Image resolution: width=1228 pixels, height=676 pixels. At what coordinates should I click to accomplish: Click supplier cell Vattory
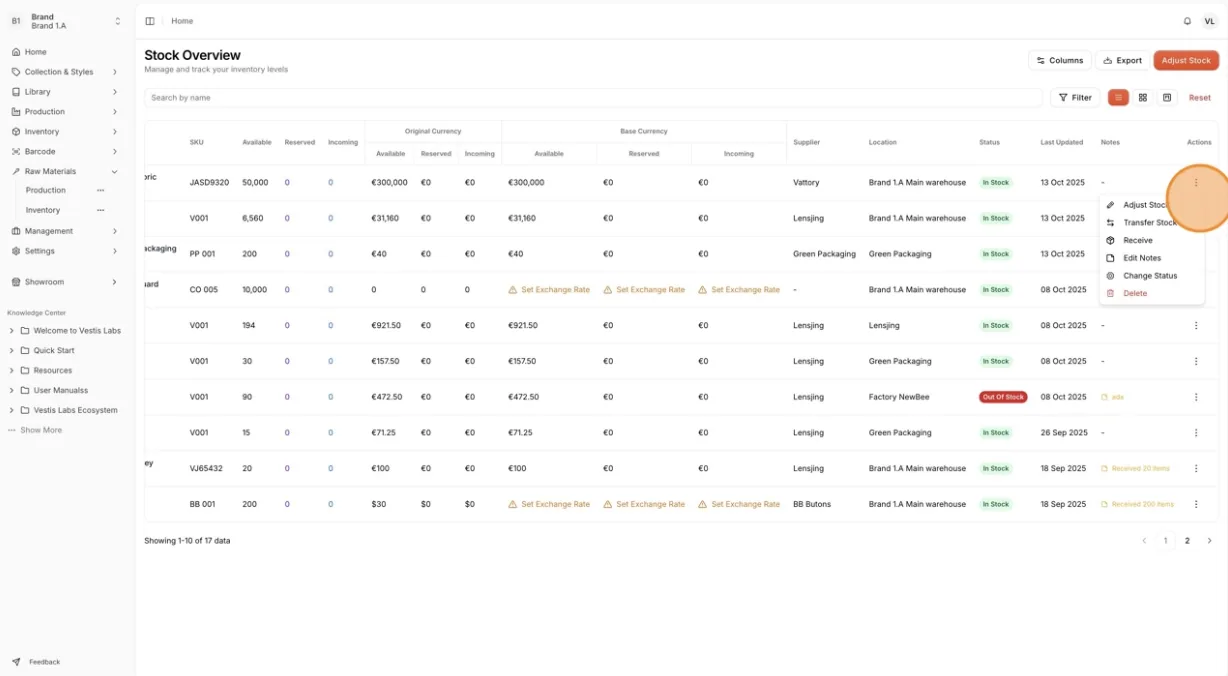pyautogui.click(x=806, y=183)
